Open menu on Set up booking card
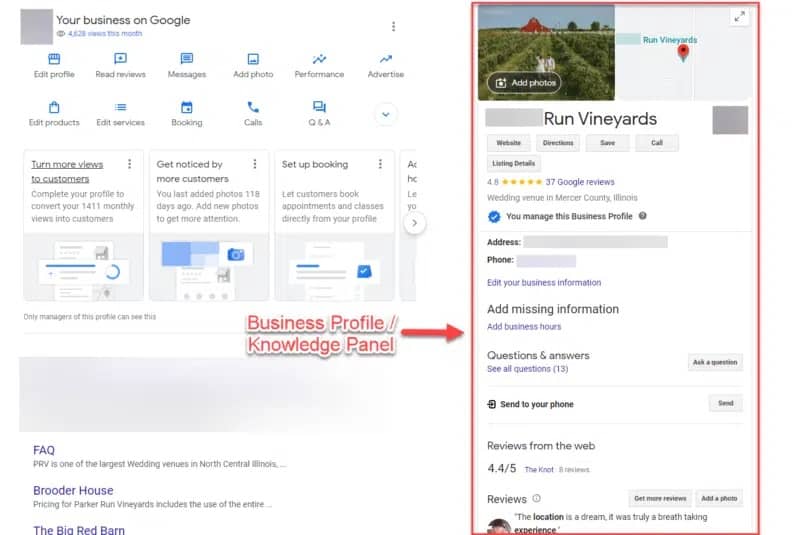This screenshot has width=800, height=535. click(x=380, y=164)
